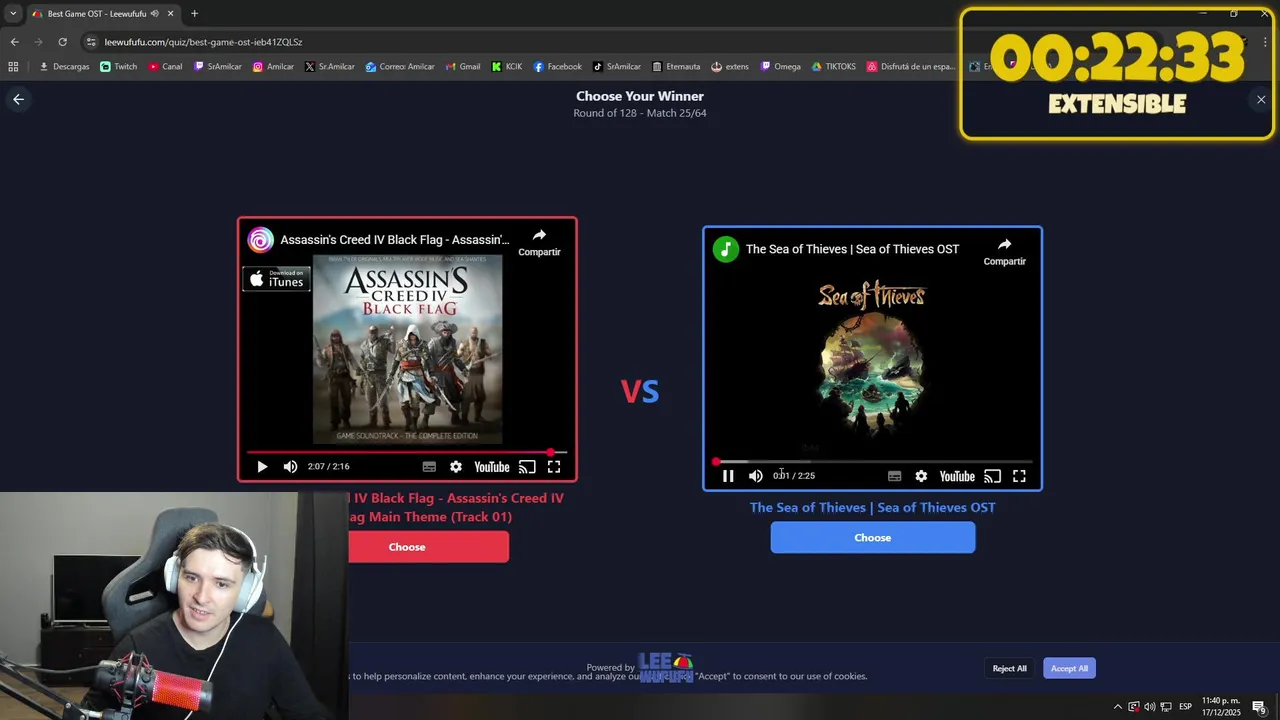The width and height of the screenshot is (1280, 720).
Task: Accept All cookies
Action: [x=1069, y=668]
